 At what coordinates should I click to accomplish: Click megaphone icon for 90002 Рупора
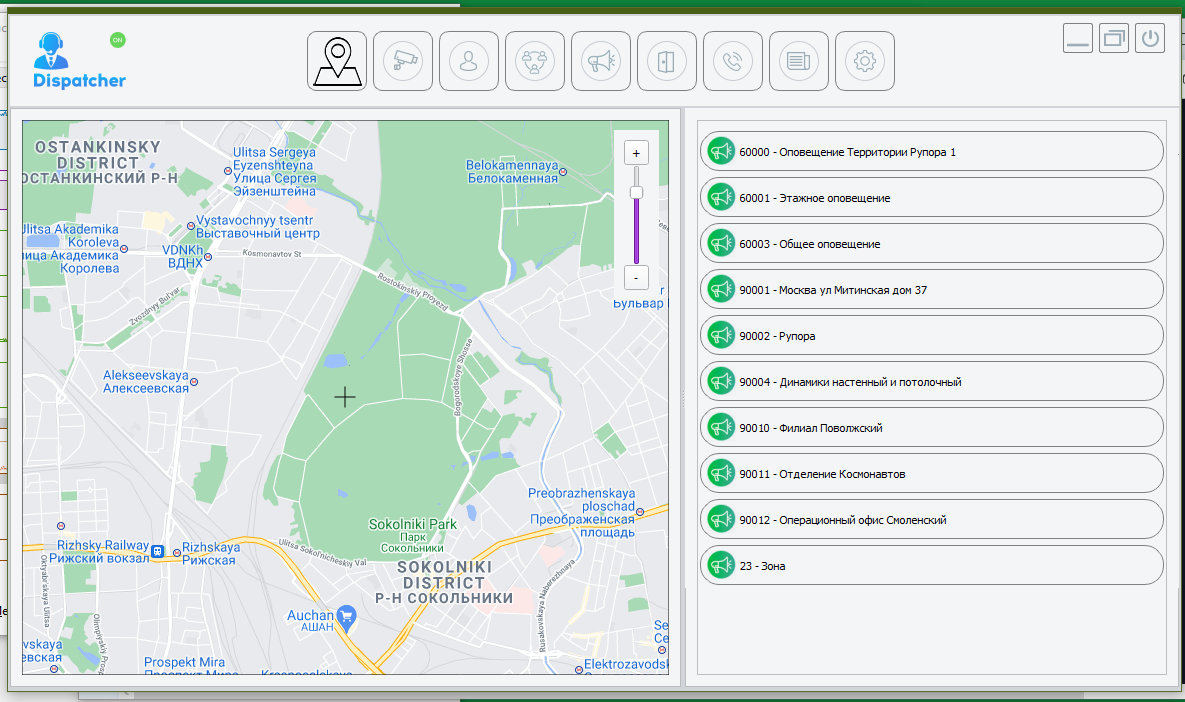[721, 335]
